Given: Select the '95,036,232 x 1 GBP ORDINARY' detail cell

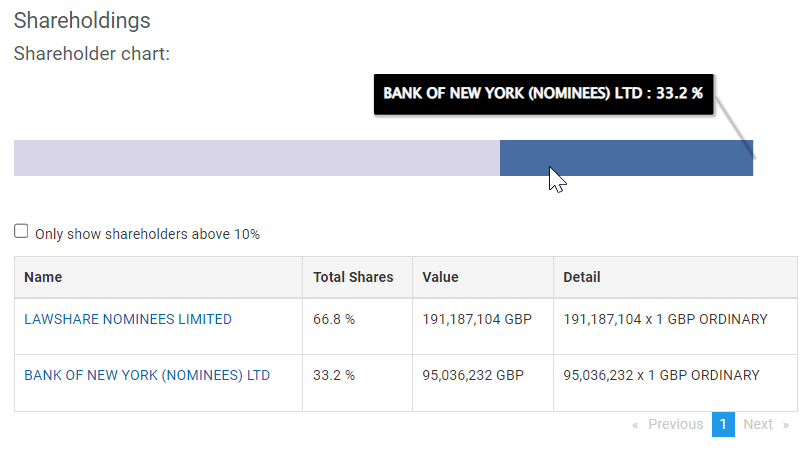Looking at the screenshot, I should (675, 383).
